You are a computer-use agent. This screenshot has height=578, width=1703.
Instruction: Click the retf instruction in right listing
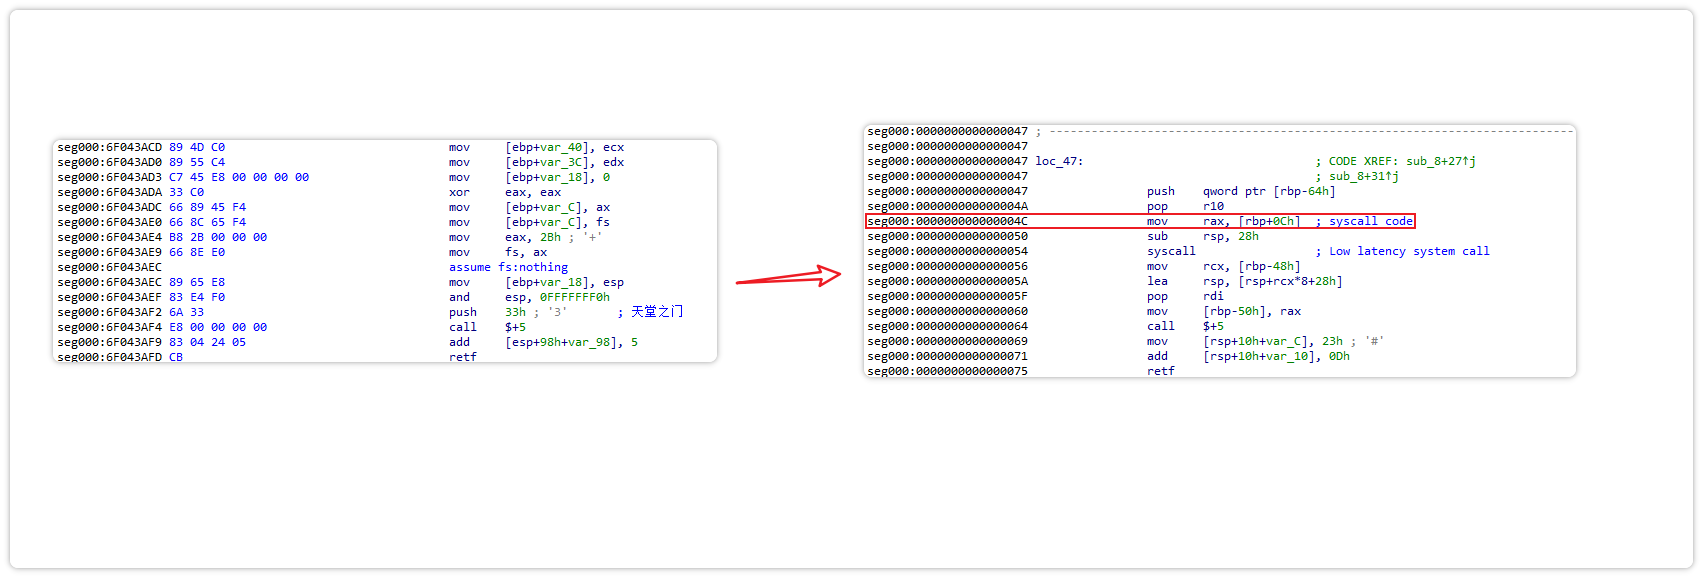(1160, 371)
